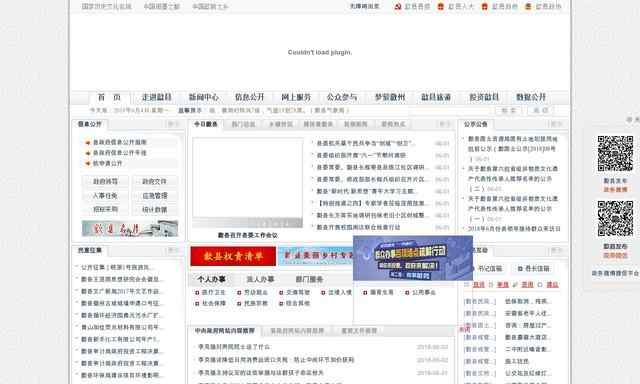The image size is (640, 384).
Task: Click the red square icon beside 医疗卫生
Action: coord(197,293)
